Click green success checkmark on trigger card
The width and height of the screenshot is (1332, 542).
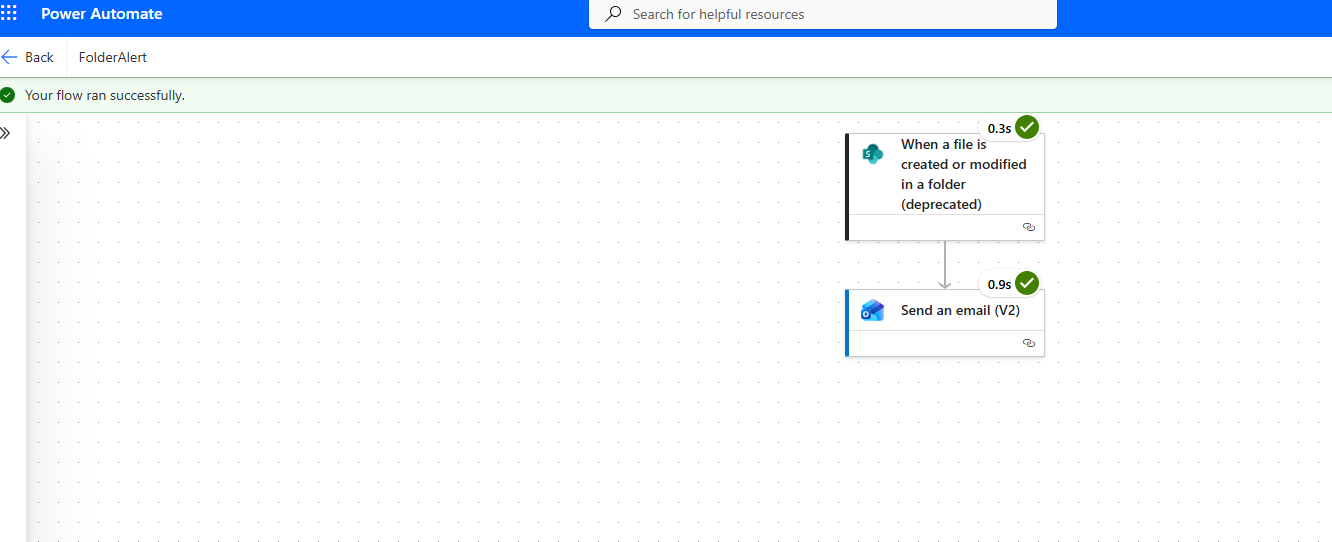[1027, 127]
